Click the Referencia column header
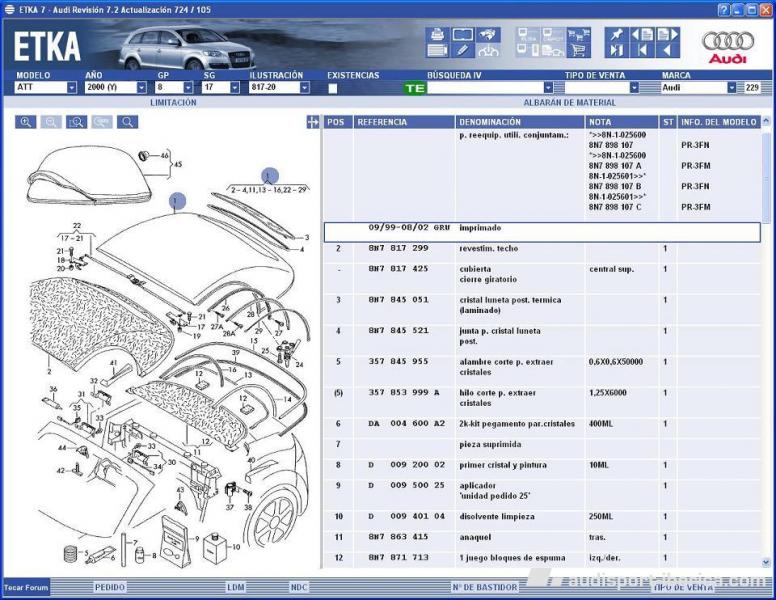Screen dimensions: 776x600 click(x=404, y=122)
